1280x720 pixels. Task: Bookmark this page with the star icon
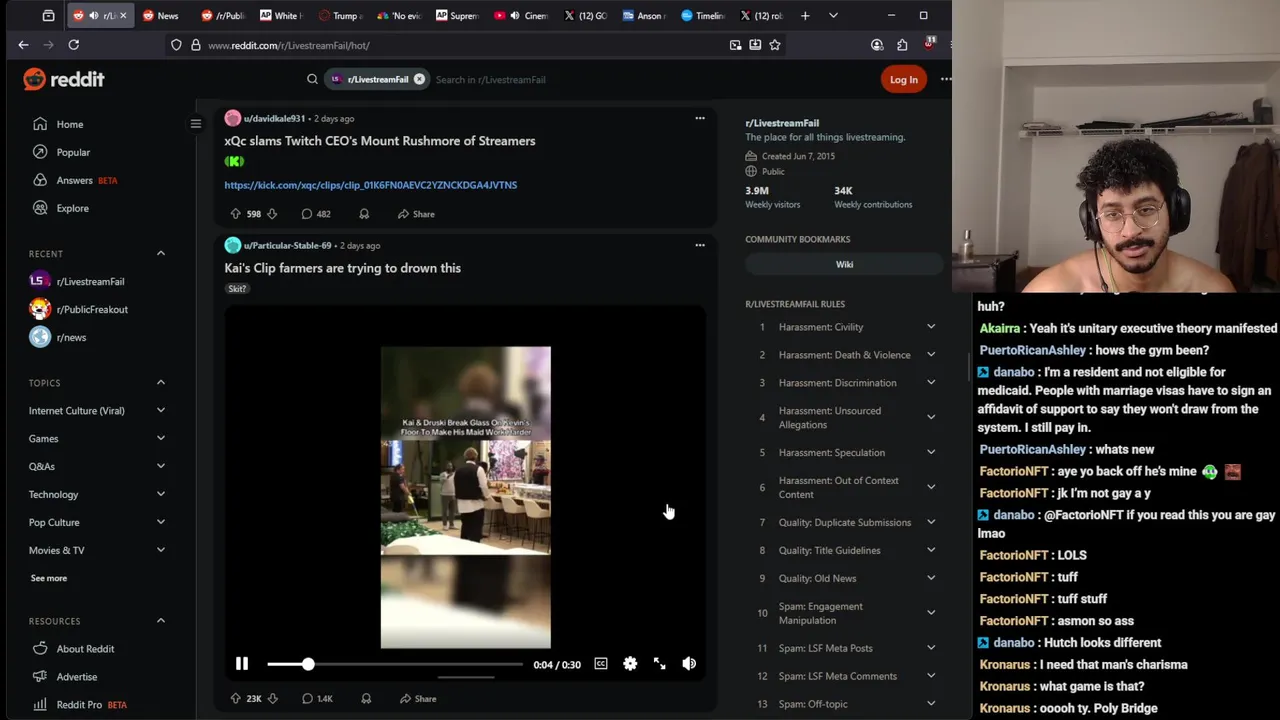click(x=774, y=45)
